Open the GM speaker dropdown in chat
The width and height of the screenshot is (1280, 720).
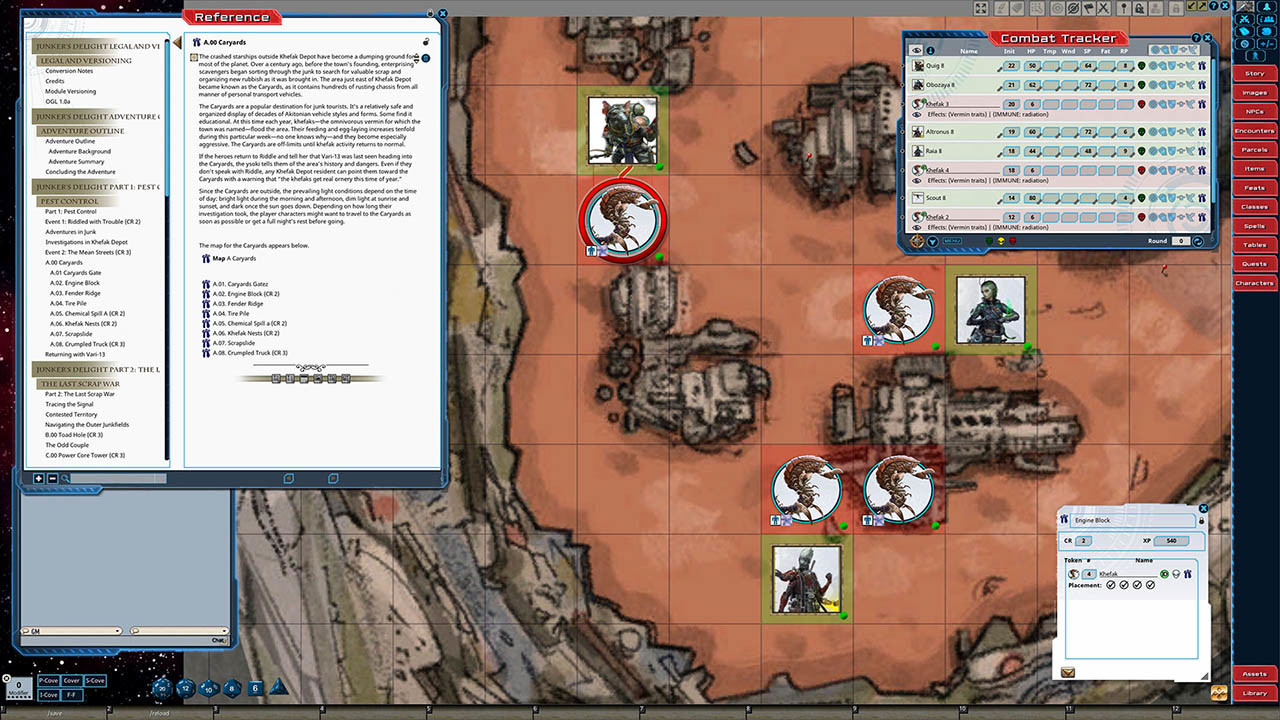pyautogui.click(x=118, y=631)
